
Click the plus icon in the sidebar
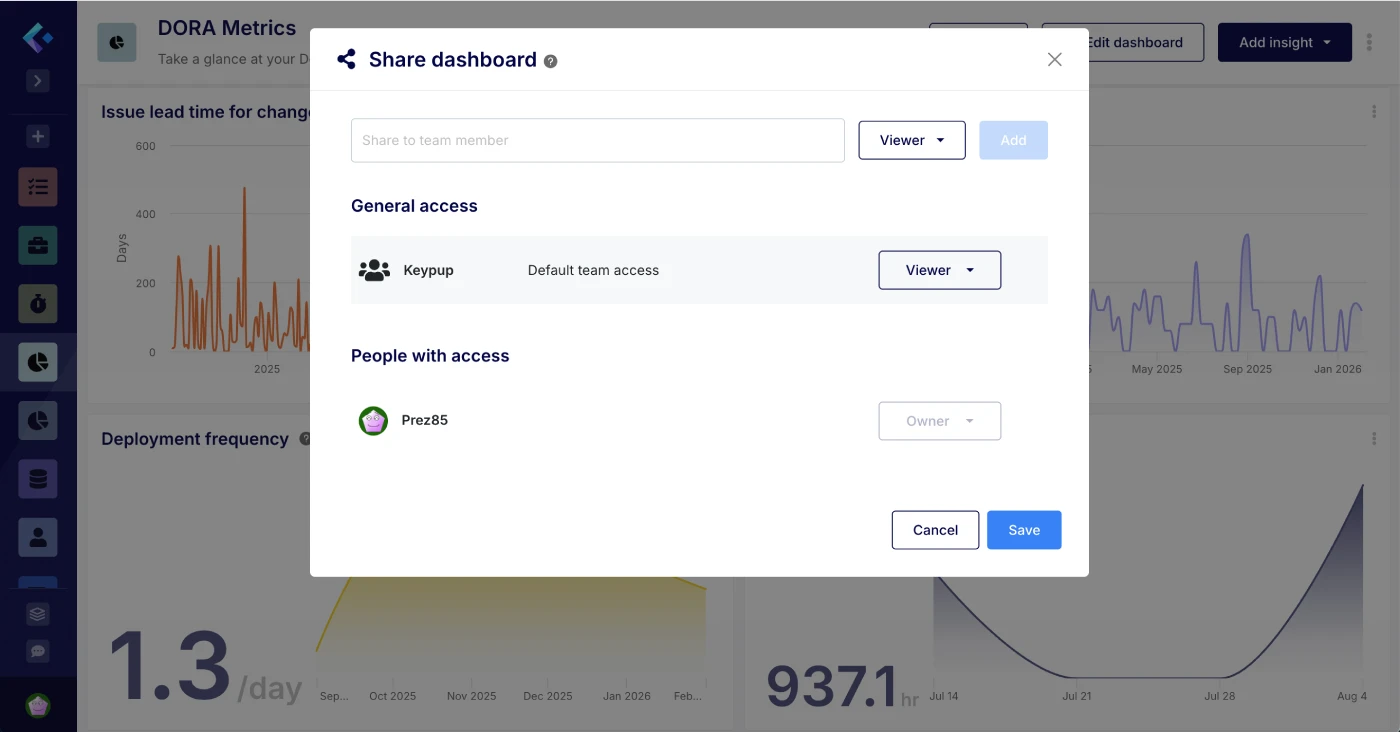coord(38,136)
